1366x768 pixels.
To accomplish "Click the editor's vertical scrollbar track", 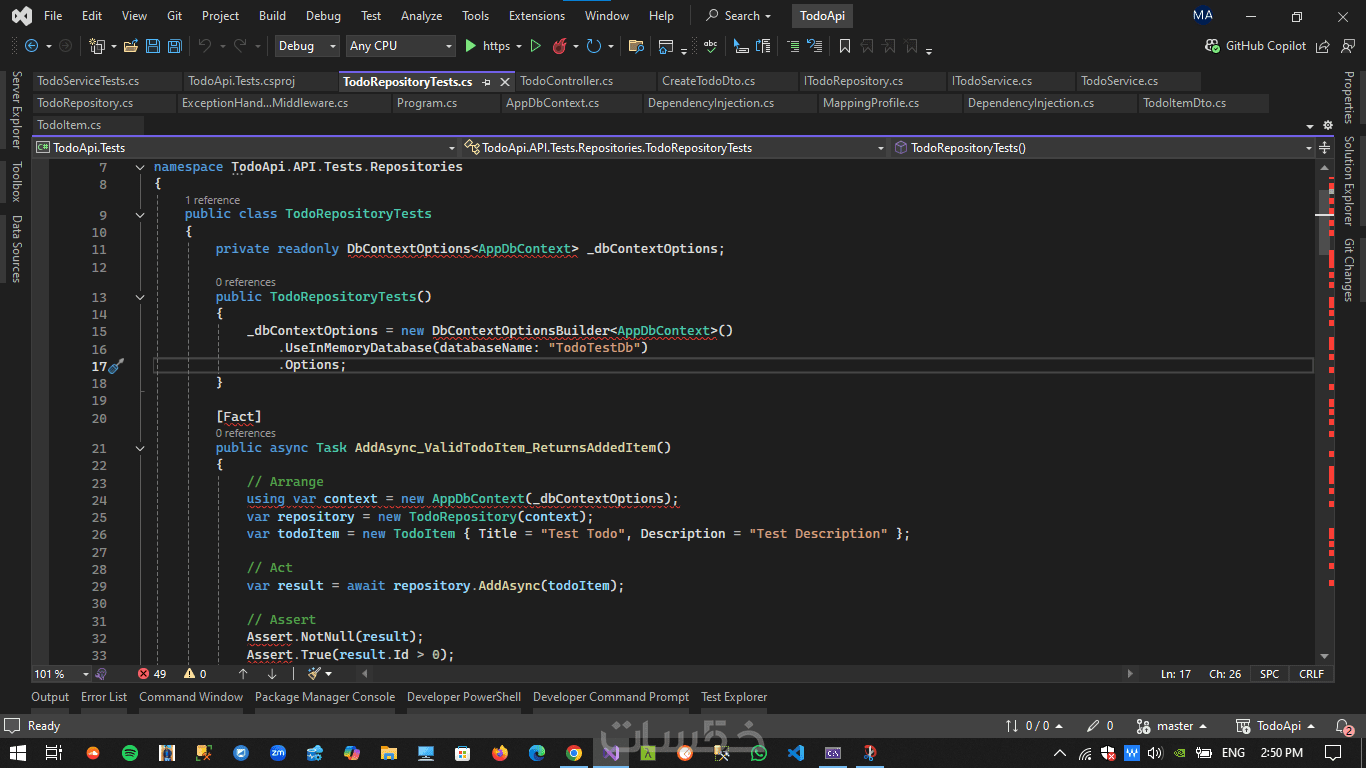I will coord(1324,450).
